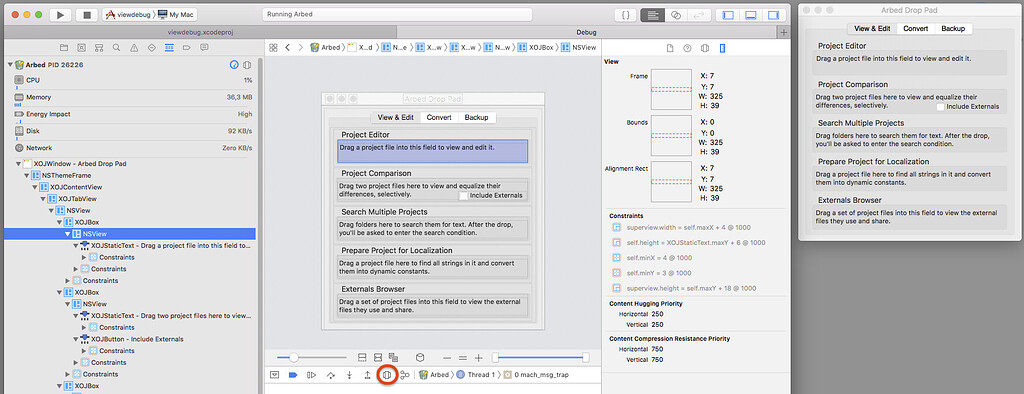Collapse the XOJWindow - Arbed Drop Pad node
1024x394 pixels.
coord(18,164)
